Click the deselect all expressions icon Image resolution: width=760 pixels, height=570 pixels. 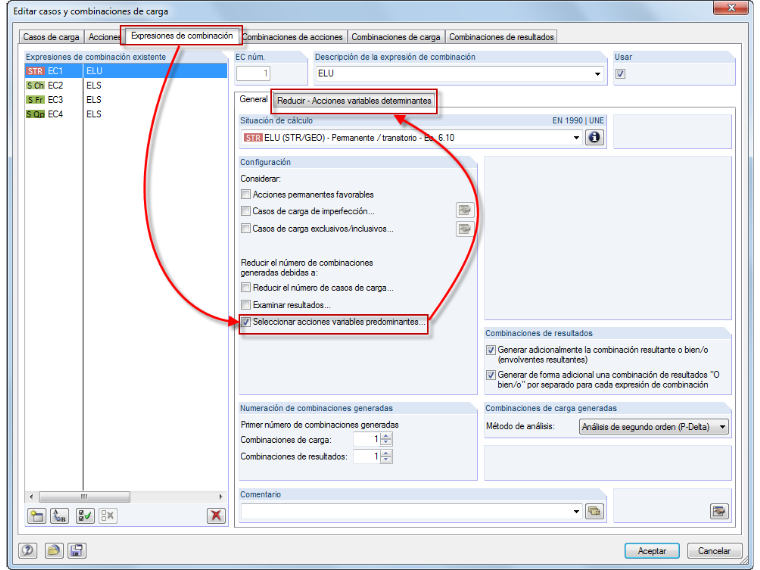[108, 516]
